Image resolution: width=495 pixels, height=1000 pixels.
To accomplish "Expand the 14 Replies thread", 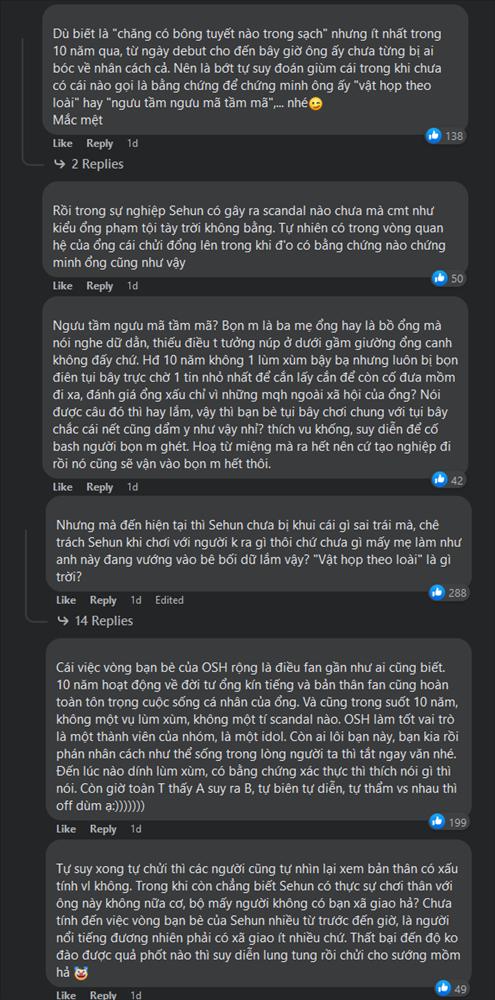I will [94, 621].
